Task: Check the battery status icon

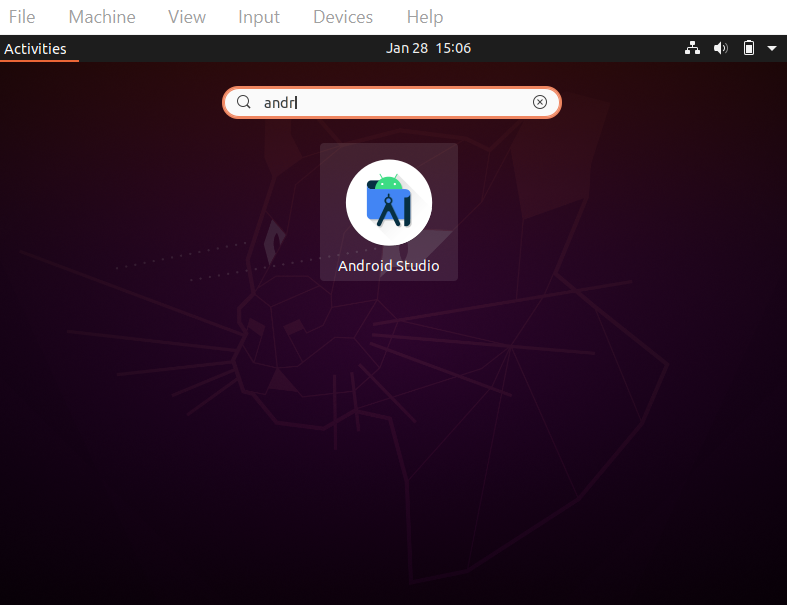Action: point(748,48)
